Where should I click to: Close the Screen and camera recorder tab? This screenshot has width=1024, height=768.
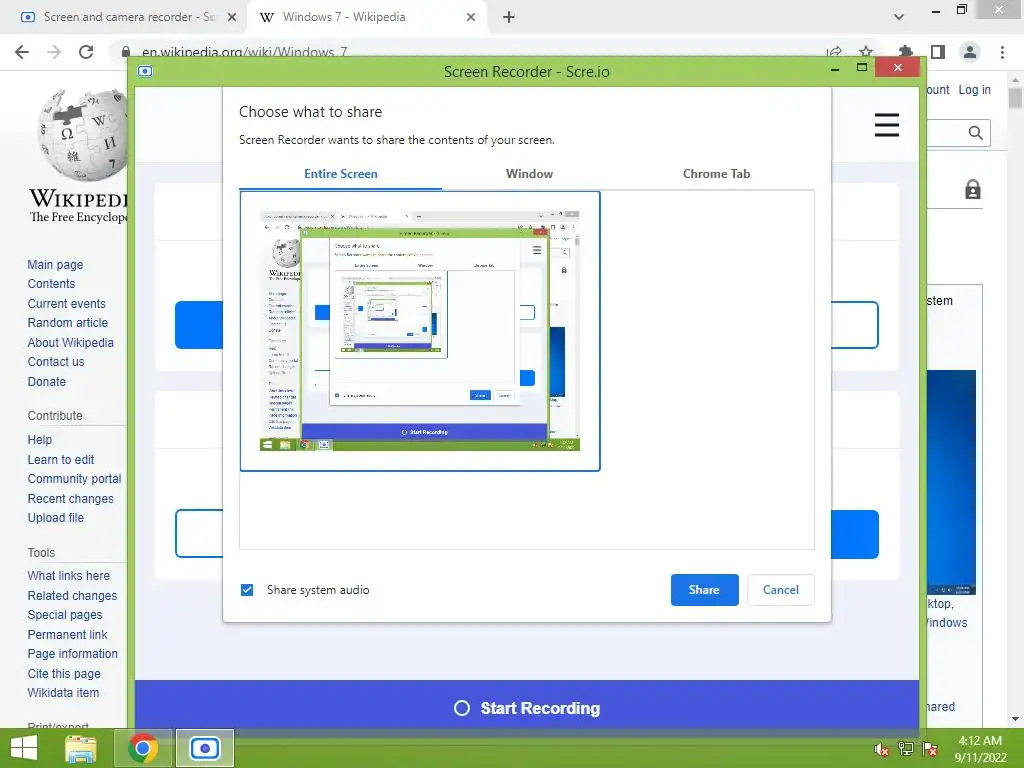pyautogui.click(x=232, y=17)
